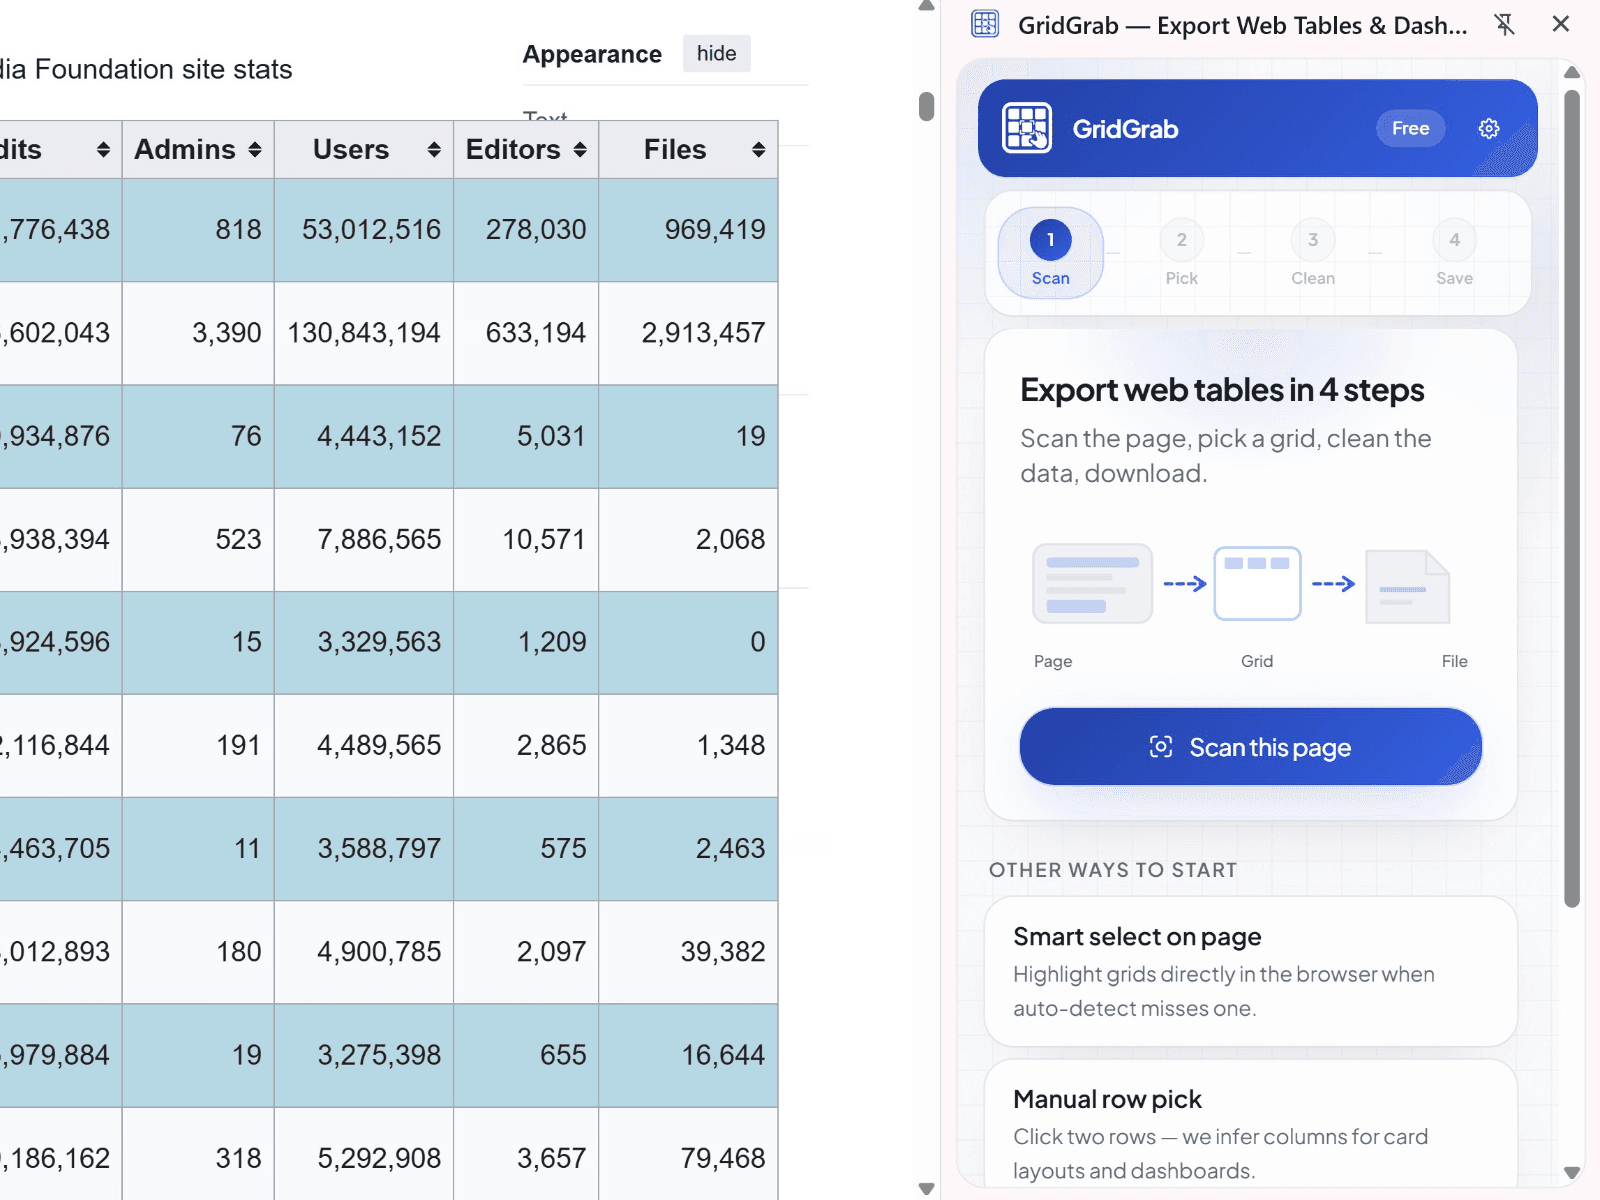Image resolution: width=1600 pixels, height=1200 pixels.
Task: Select step 1 Scan
Action: tap(1050, 253)
